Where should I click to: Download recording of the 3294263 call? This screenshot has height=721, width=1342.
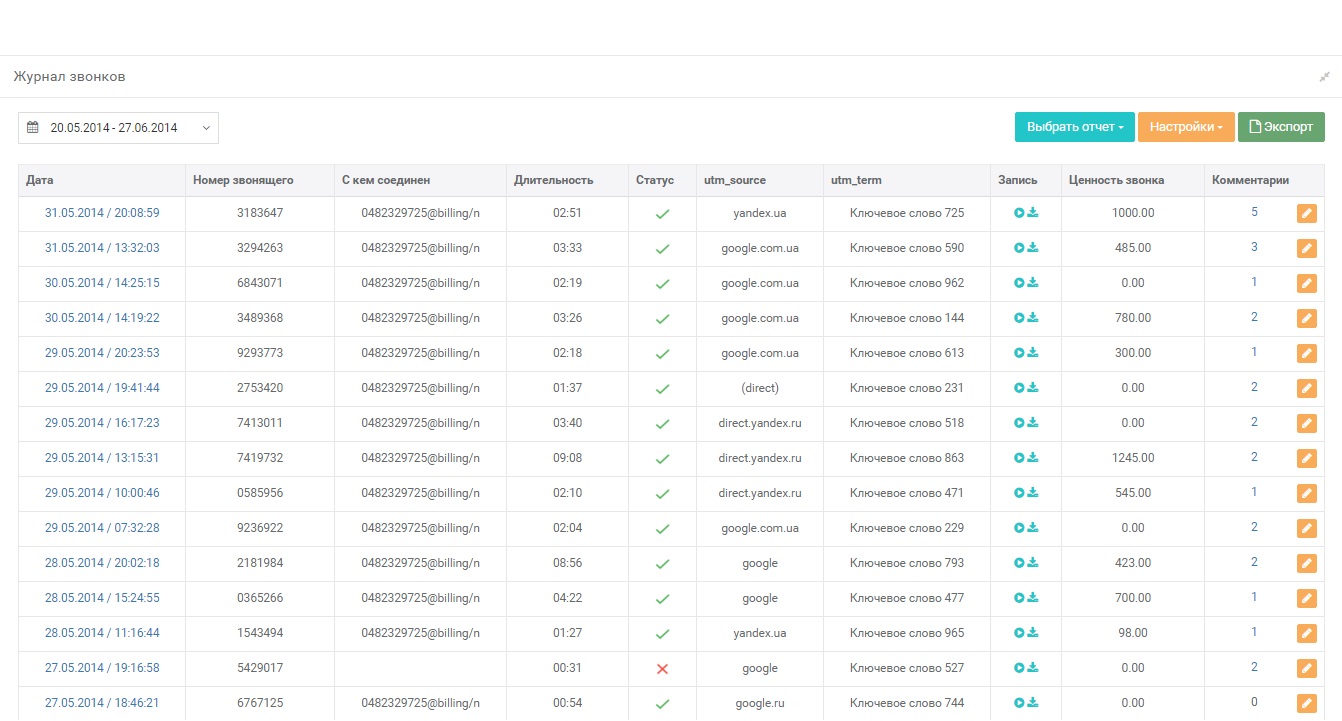(x=1033, y=248)
